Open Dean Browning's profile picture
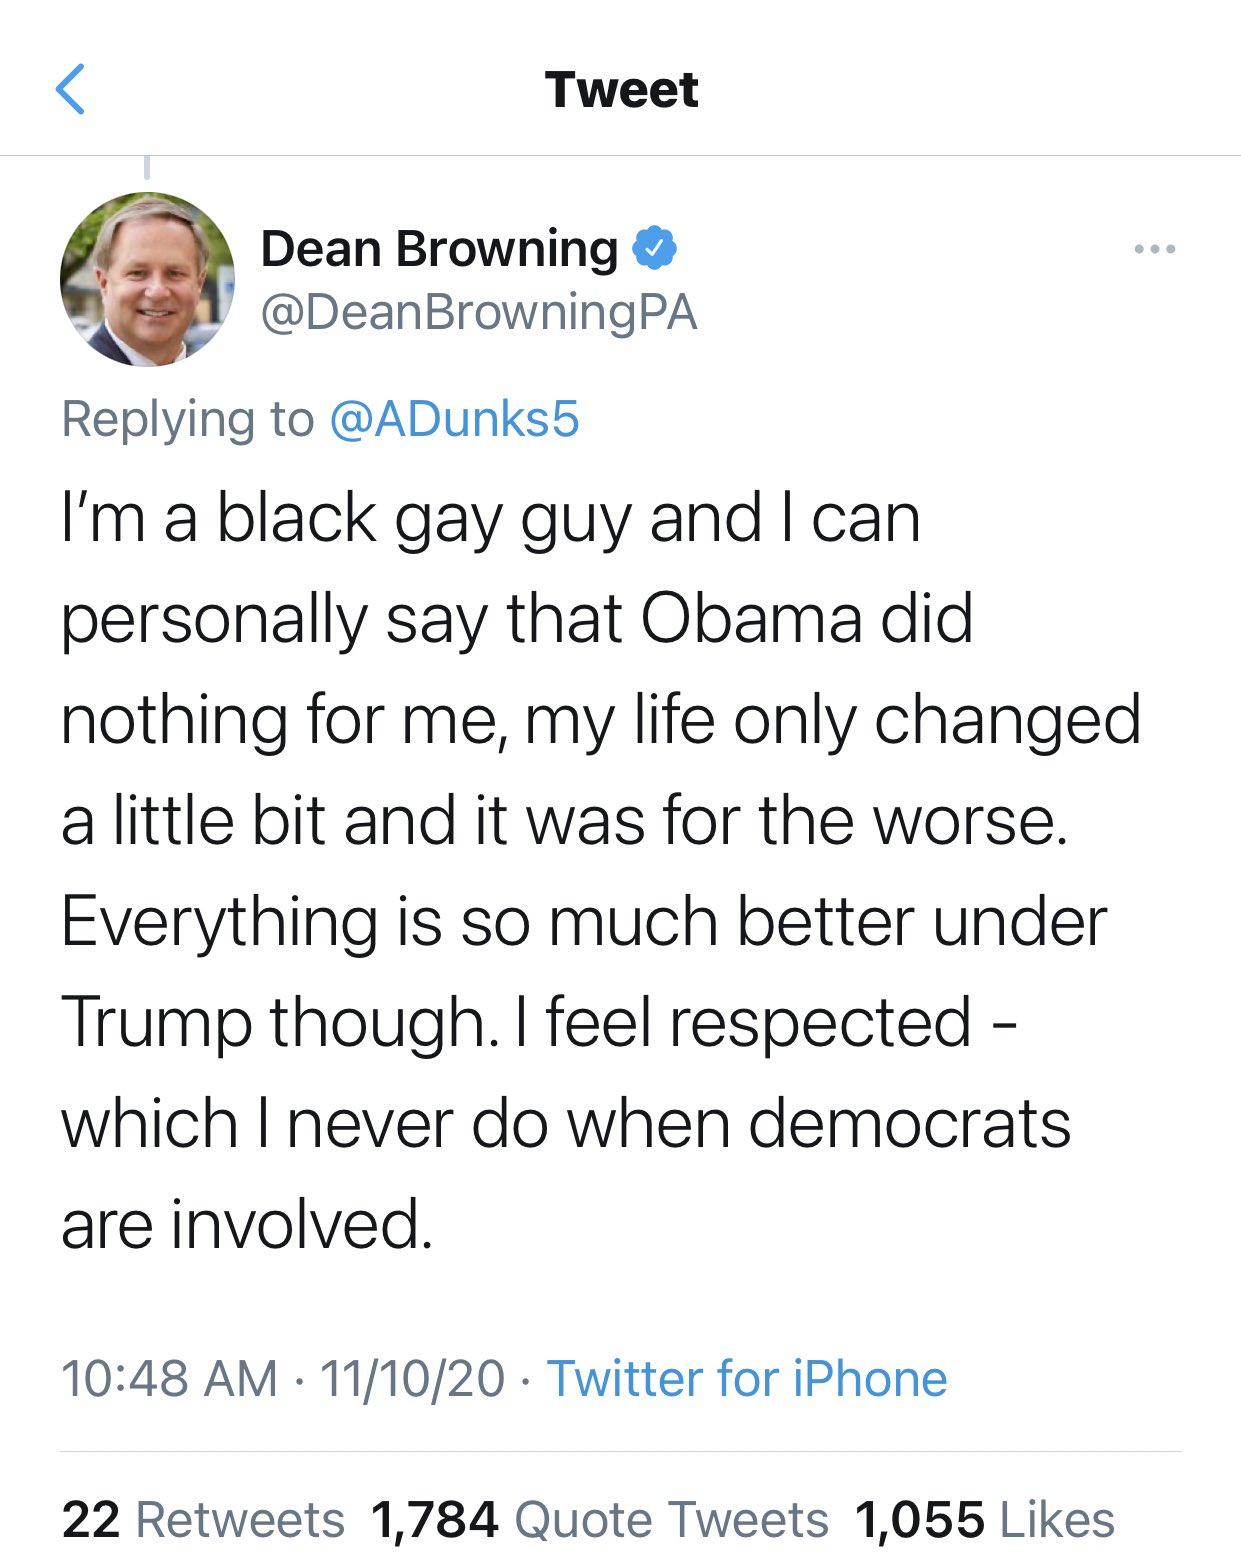 (147, 279)
